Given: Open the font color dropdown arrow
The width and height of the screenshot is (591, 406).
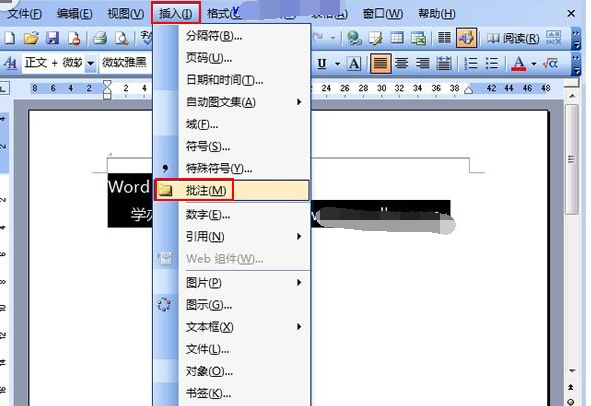Looking at the screenshot, I should [x=534, y=64].
